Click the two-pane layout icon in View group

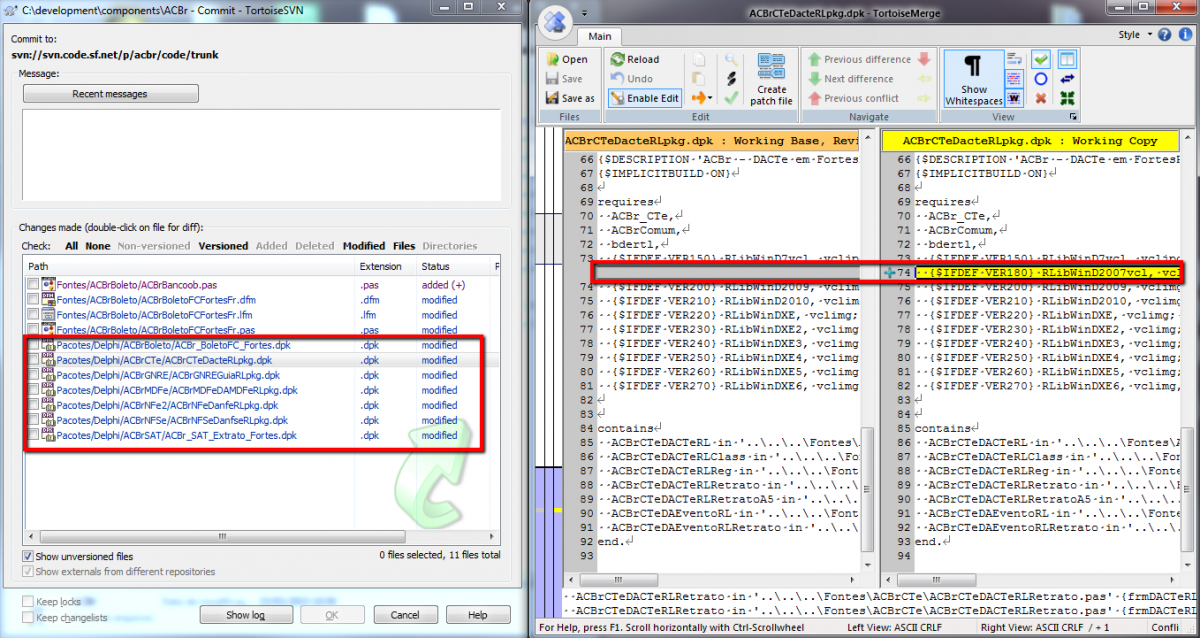[x=1067, y=59]
